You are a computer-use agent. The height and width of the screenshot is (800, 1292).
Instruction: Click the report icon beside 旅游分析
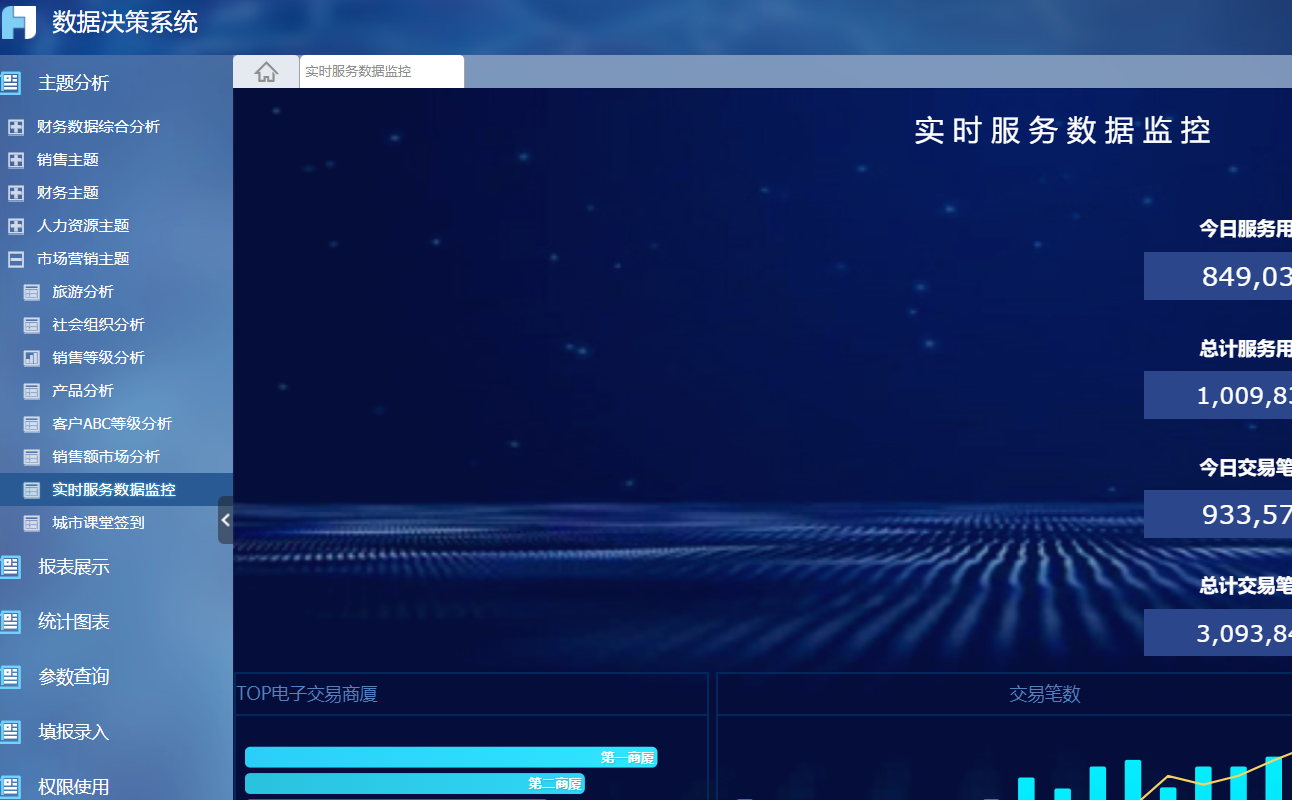pos(32,292)
